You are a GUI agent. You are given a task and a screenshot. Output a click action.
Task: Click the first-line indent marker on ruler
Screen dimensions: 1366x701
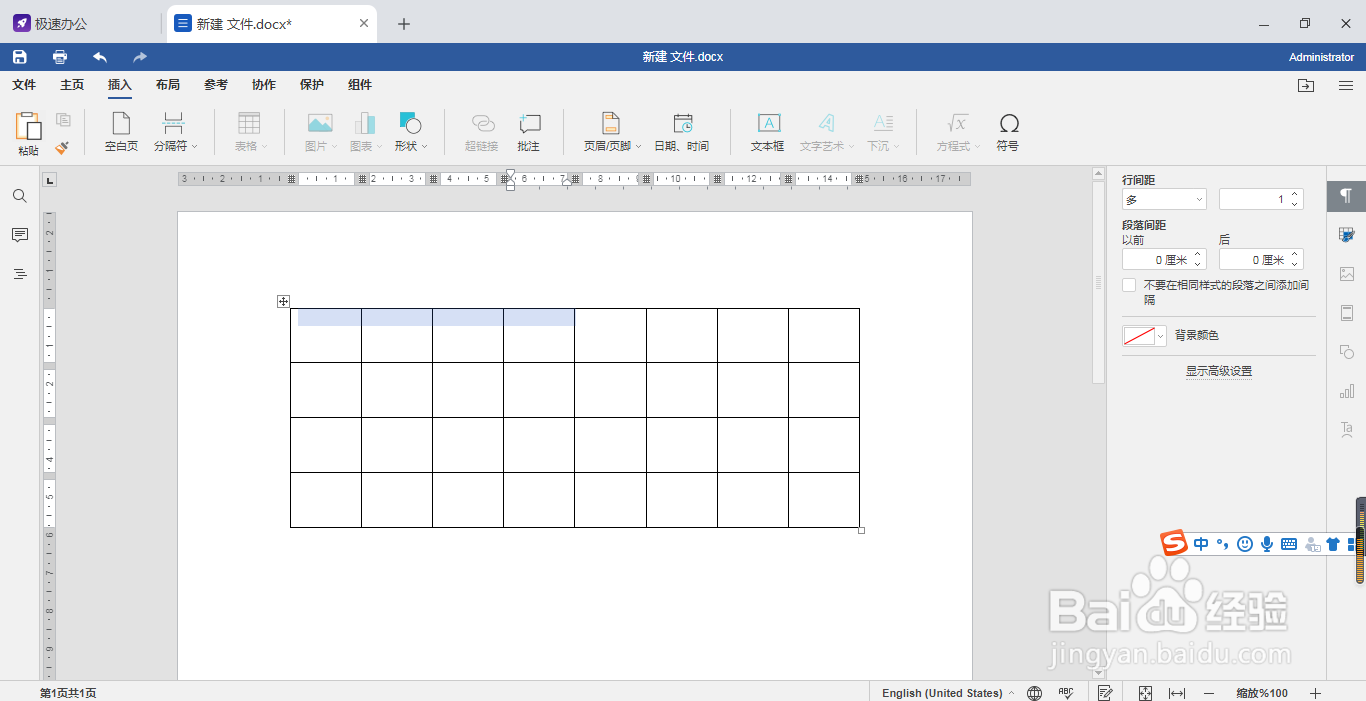510,173
